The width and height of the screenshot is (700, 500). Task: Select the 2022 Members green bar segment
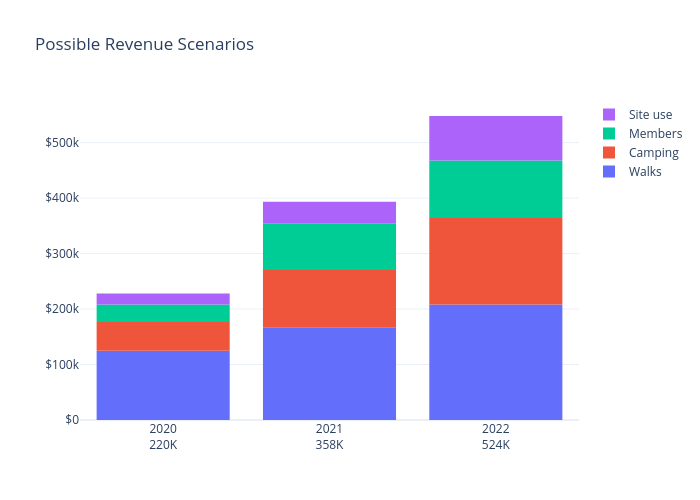(495, 189)
